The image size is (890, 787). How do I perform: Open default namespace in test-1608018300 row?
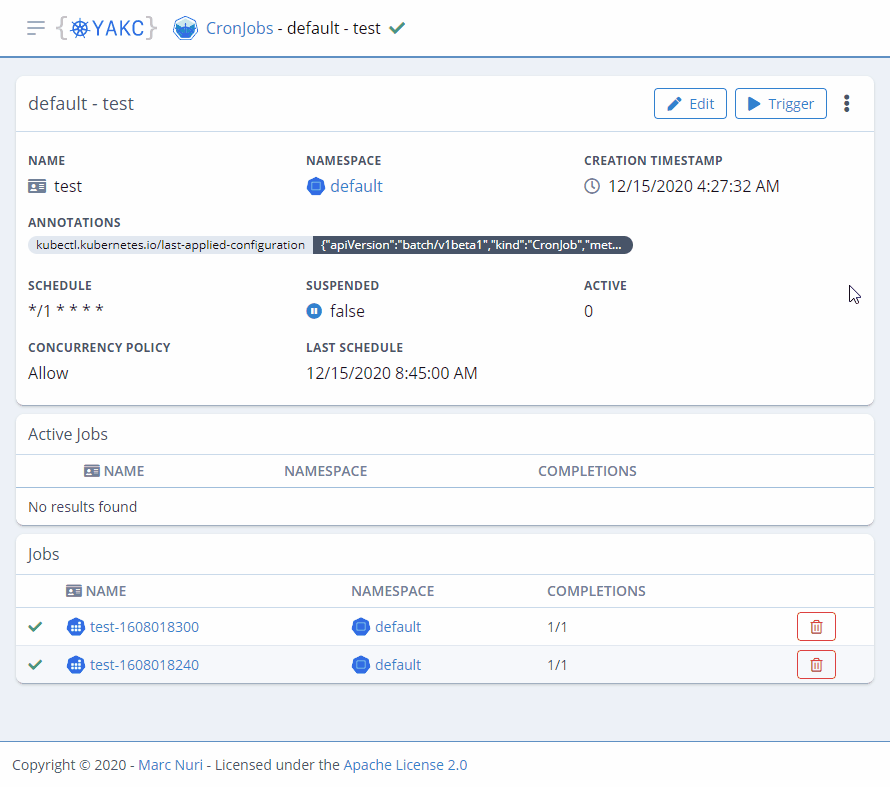pyautogui.click(x=398, y=627)
